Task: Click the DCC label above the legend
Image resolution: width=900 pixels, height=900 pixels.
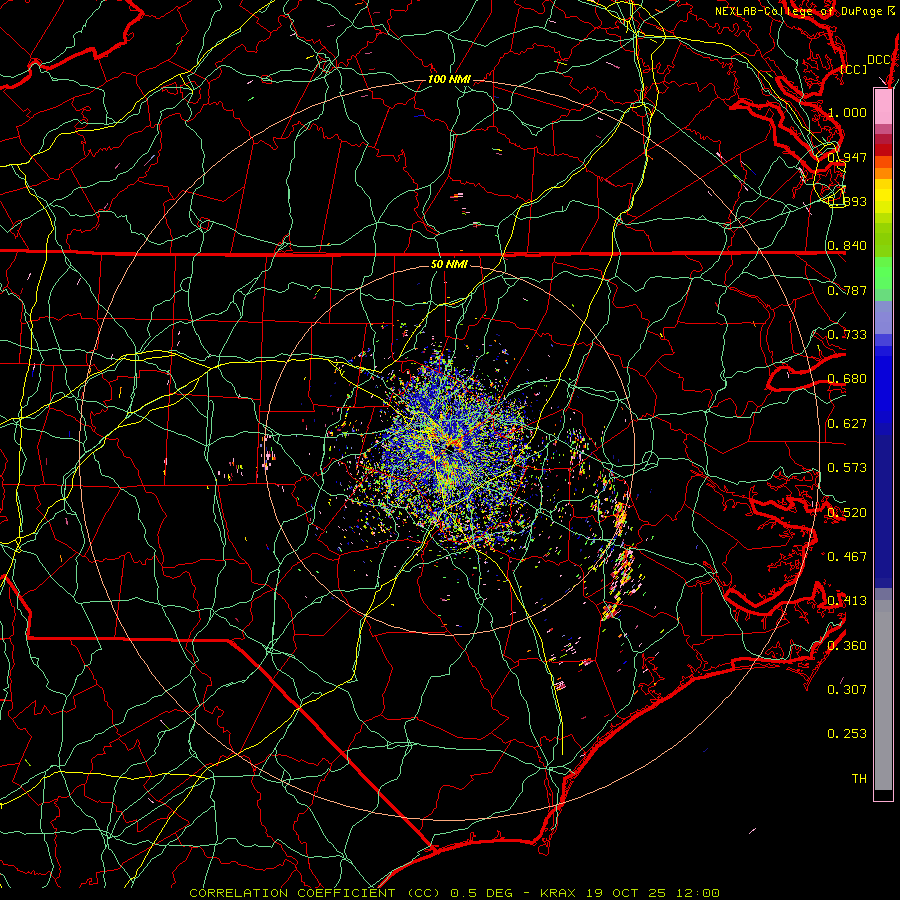Action: tap(878, 60)
